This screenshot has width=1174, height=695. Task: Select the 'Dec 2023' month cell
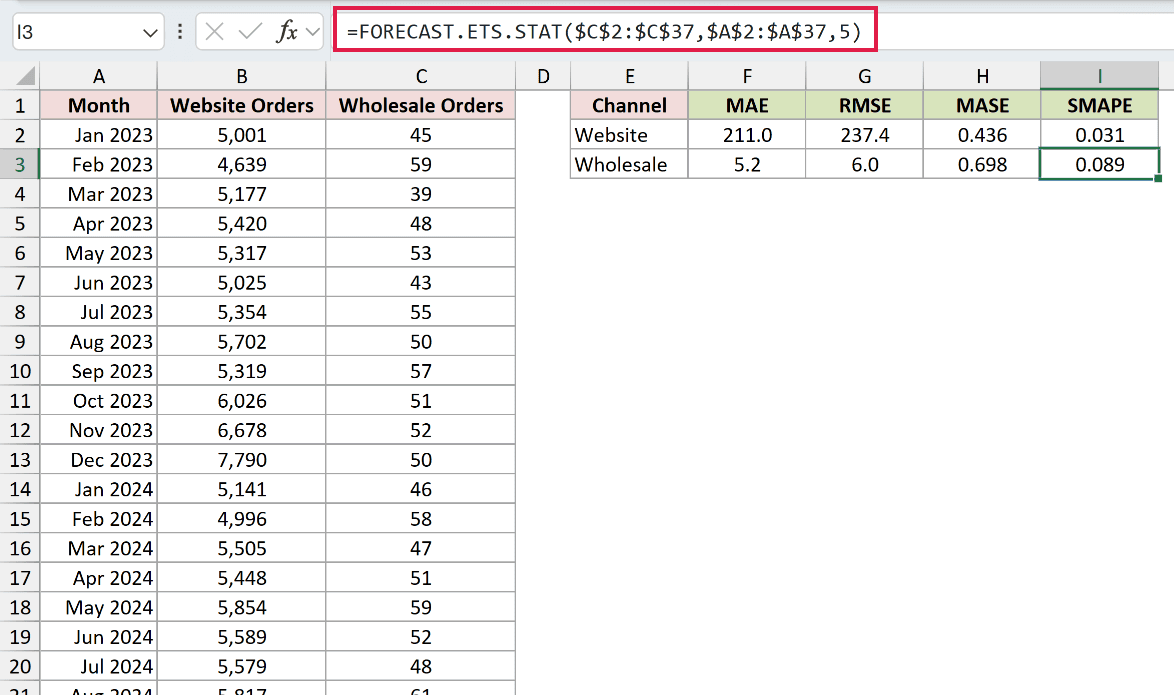[x=99, y=460]
